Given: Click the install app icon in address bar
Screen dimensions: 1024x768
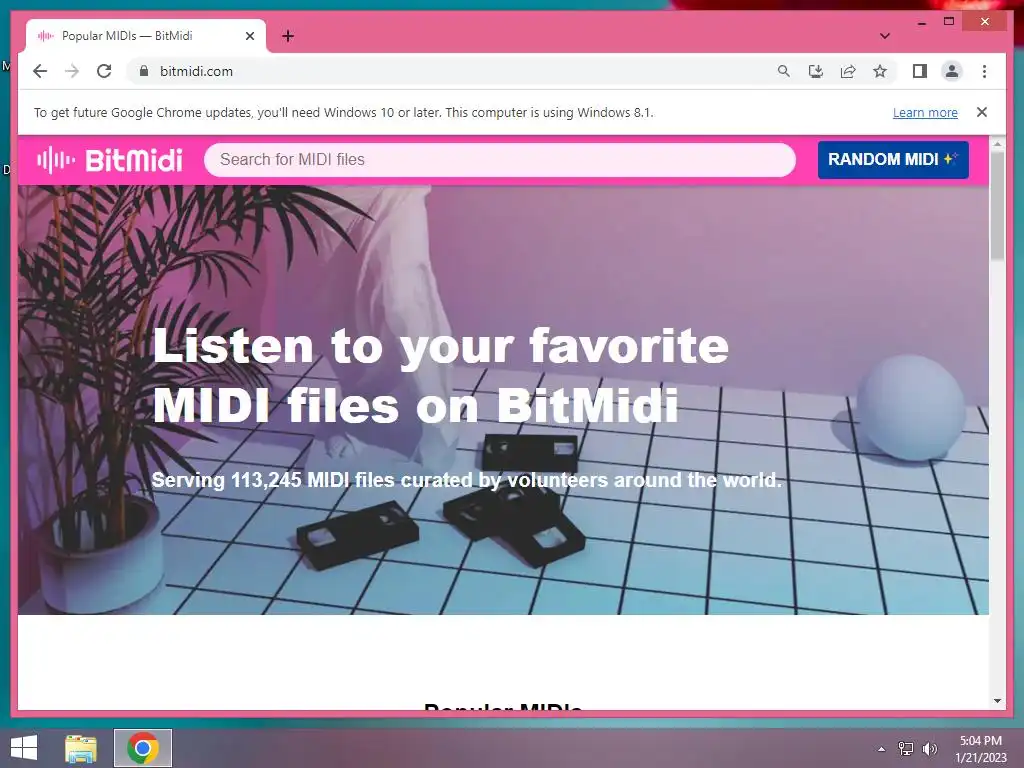Looking at the screenshot, I should pyautogui.click(x=816, y=71).
